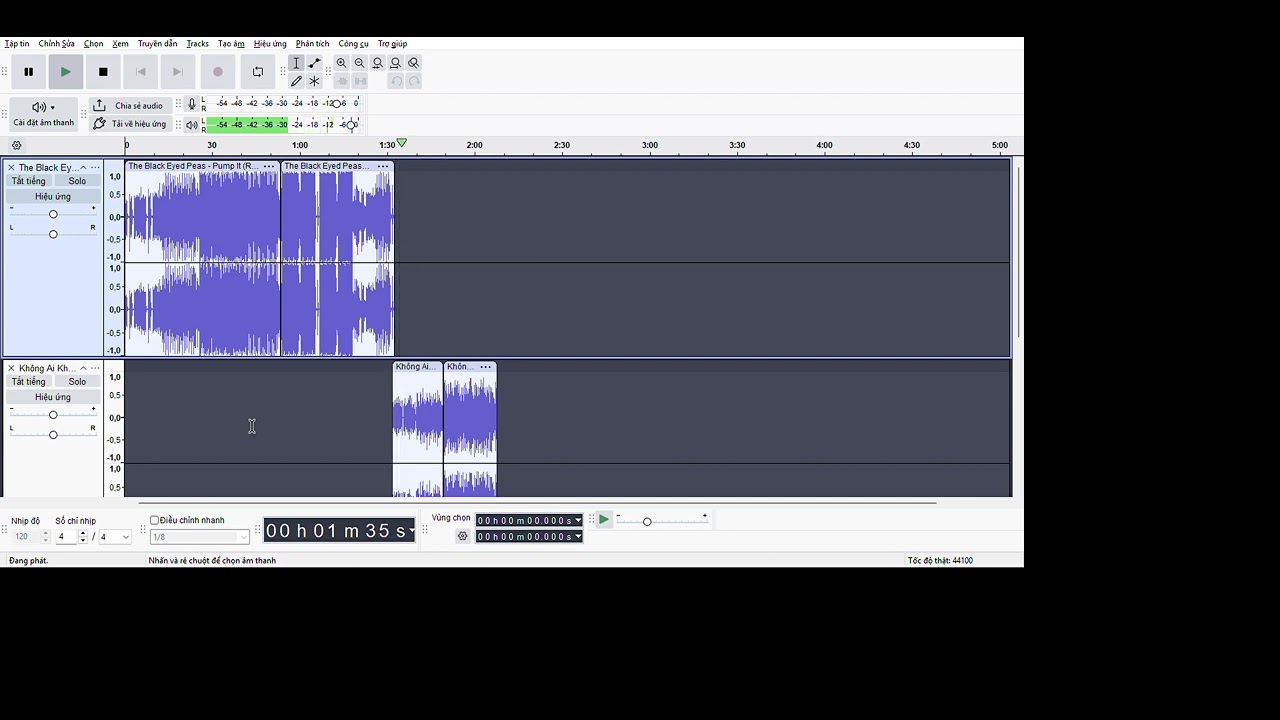The width and height of the screenshot is (1280, 720).
Task: Open the Chọn menu
Action: click(93, 44)
